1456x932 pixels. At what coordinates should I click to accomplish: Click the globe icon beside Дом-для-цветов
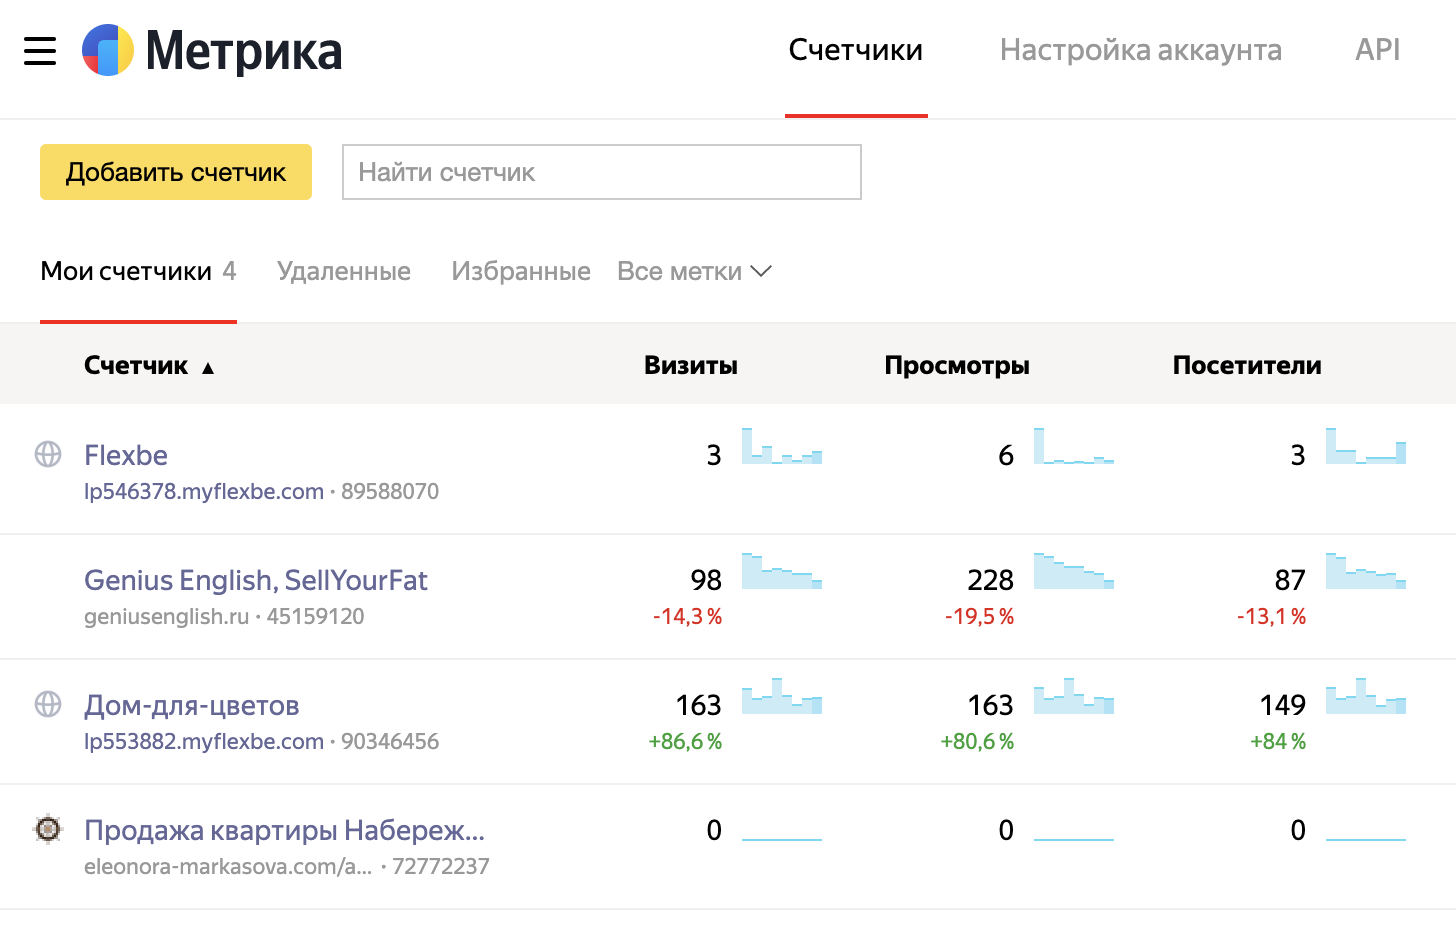pos(48,704)
